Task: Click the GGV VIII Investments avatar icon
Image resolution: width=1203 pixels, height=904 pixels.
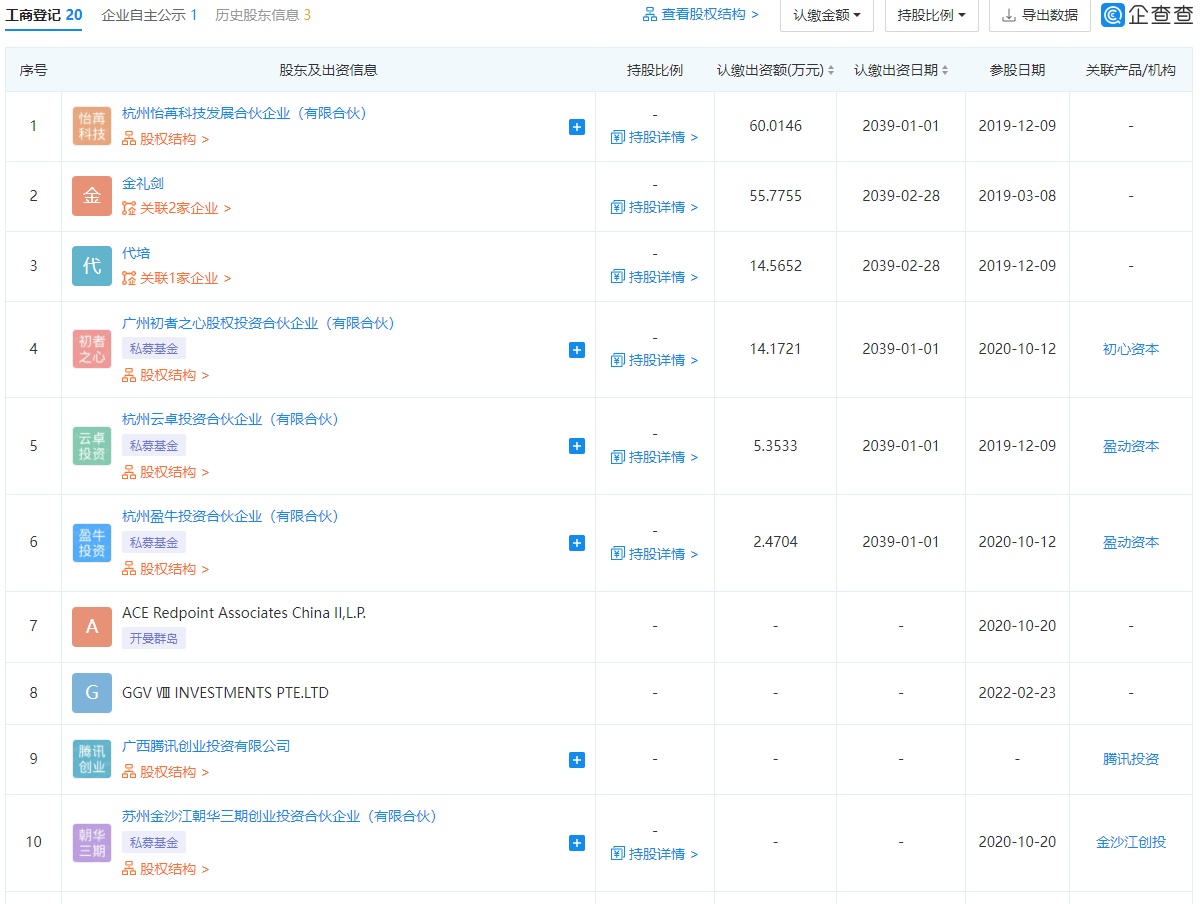Action: click(x=92, y=693)
